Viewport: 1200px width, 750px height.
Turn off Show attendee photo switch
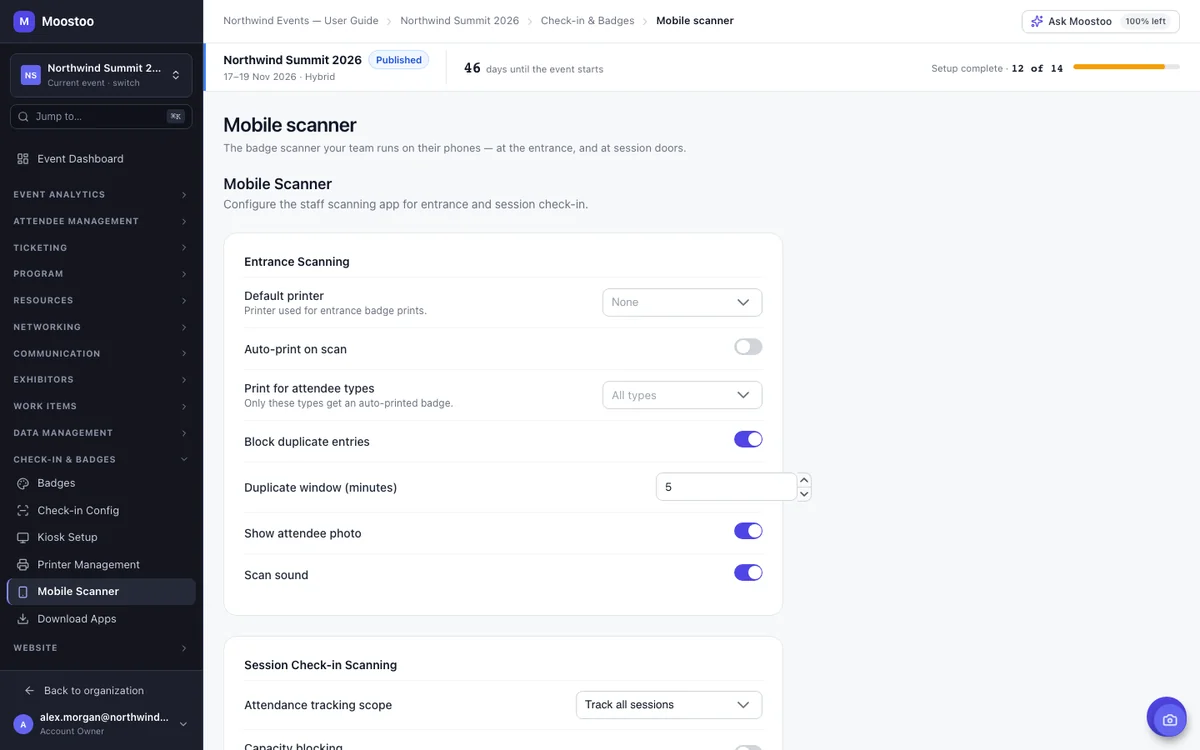coord(748,531)
